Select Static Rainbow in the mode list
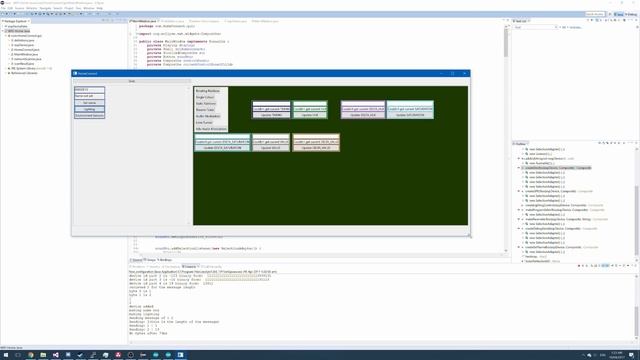The image size is (640, 360). (206, 104)
